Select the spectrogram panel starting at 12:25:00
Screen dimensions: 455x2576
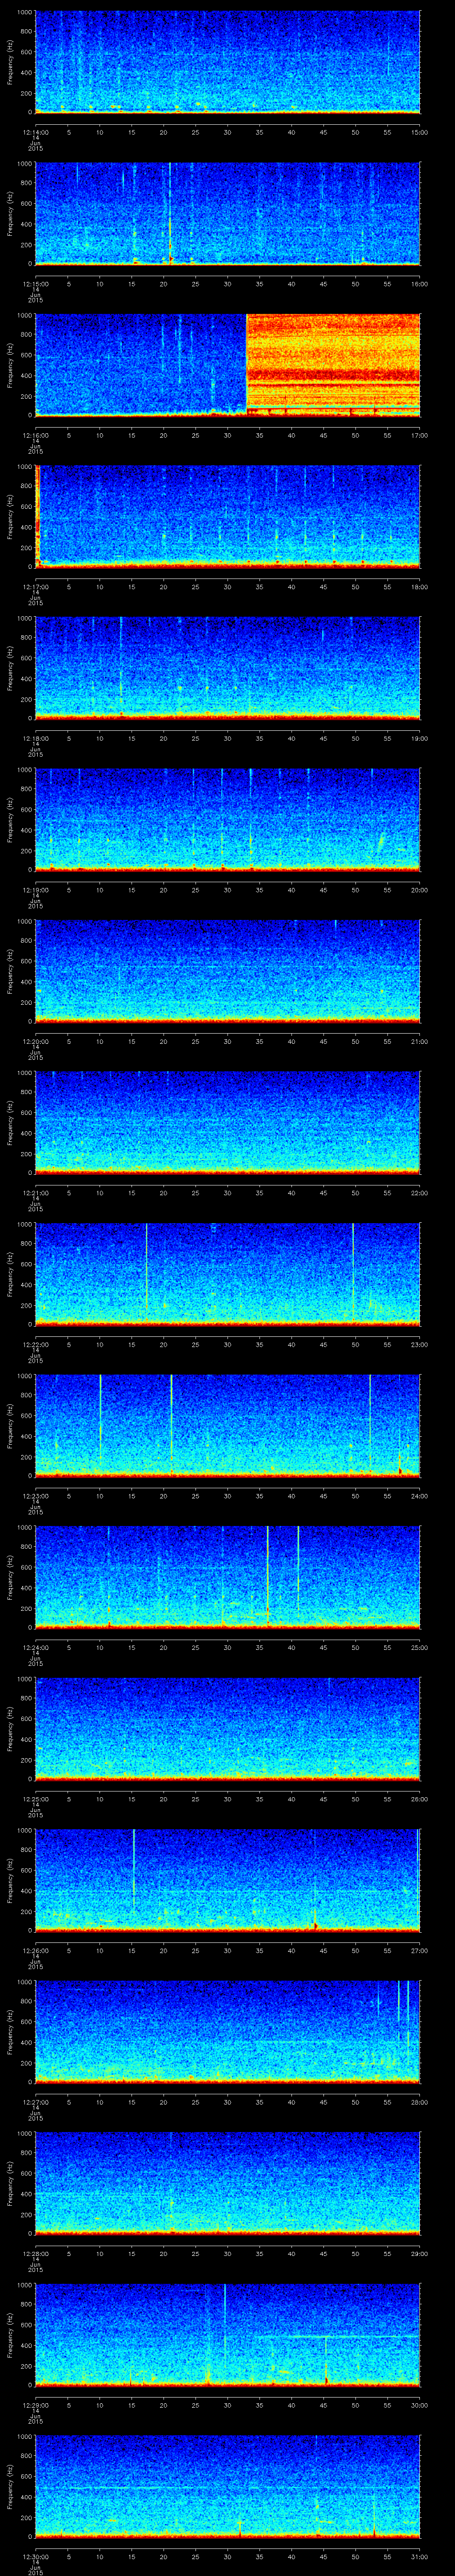(228, 1728)
